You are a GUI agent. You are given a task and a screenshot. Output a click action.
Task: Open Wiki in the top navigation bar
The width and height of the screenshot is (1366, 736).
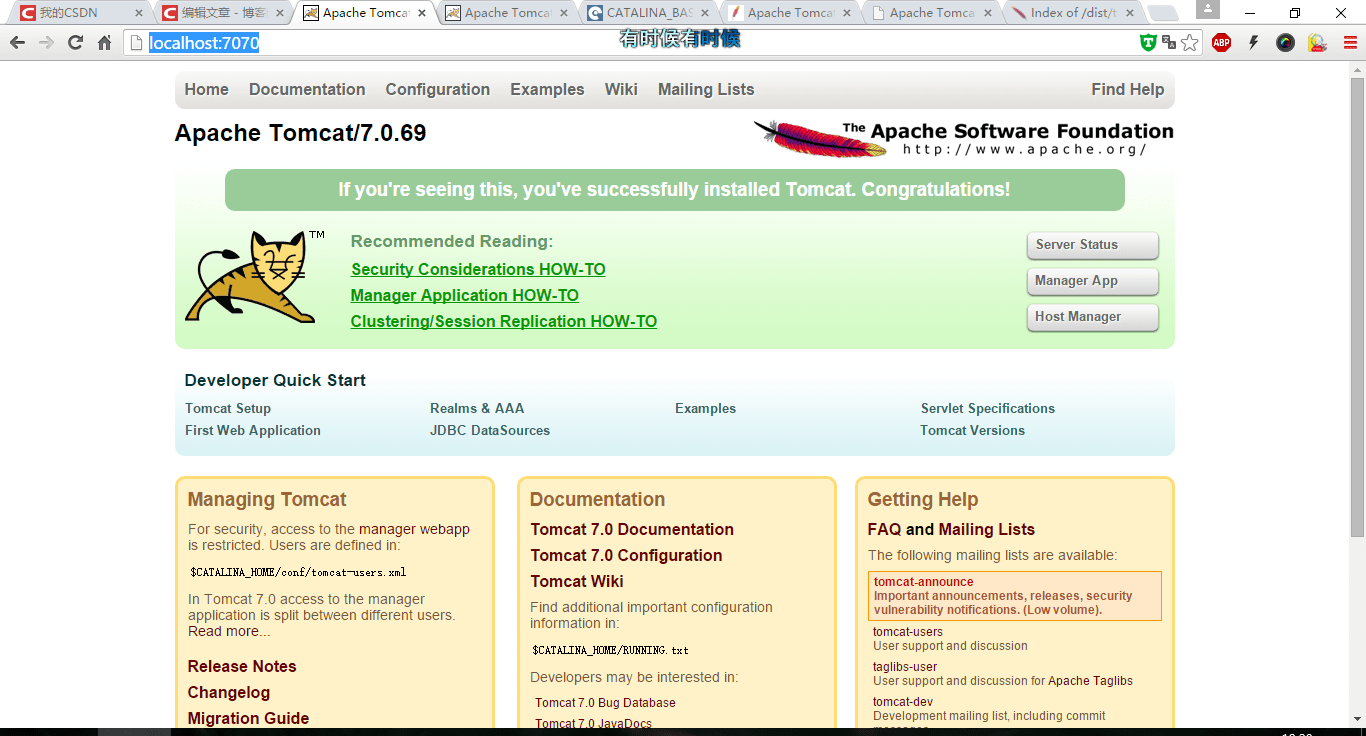pos(621,89)
